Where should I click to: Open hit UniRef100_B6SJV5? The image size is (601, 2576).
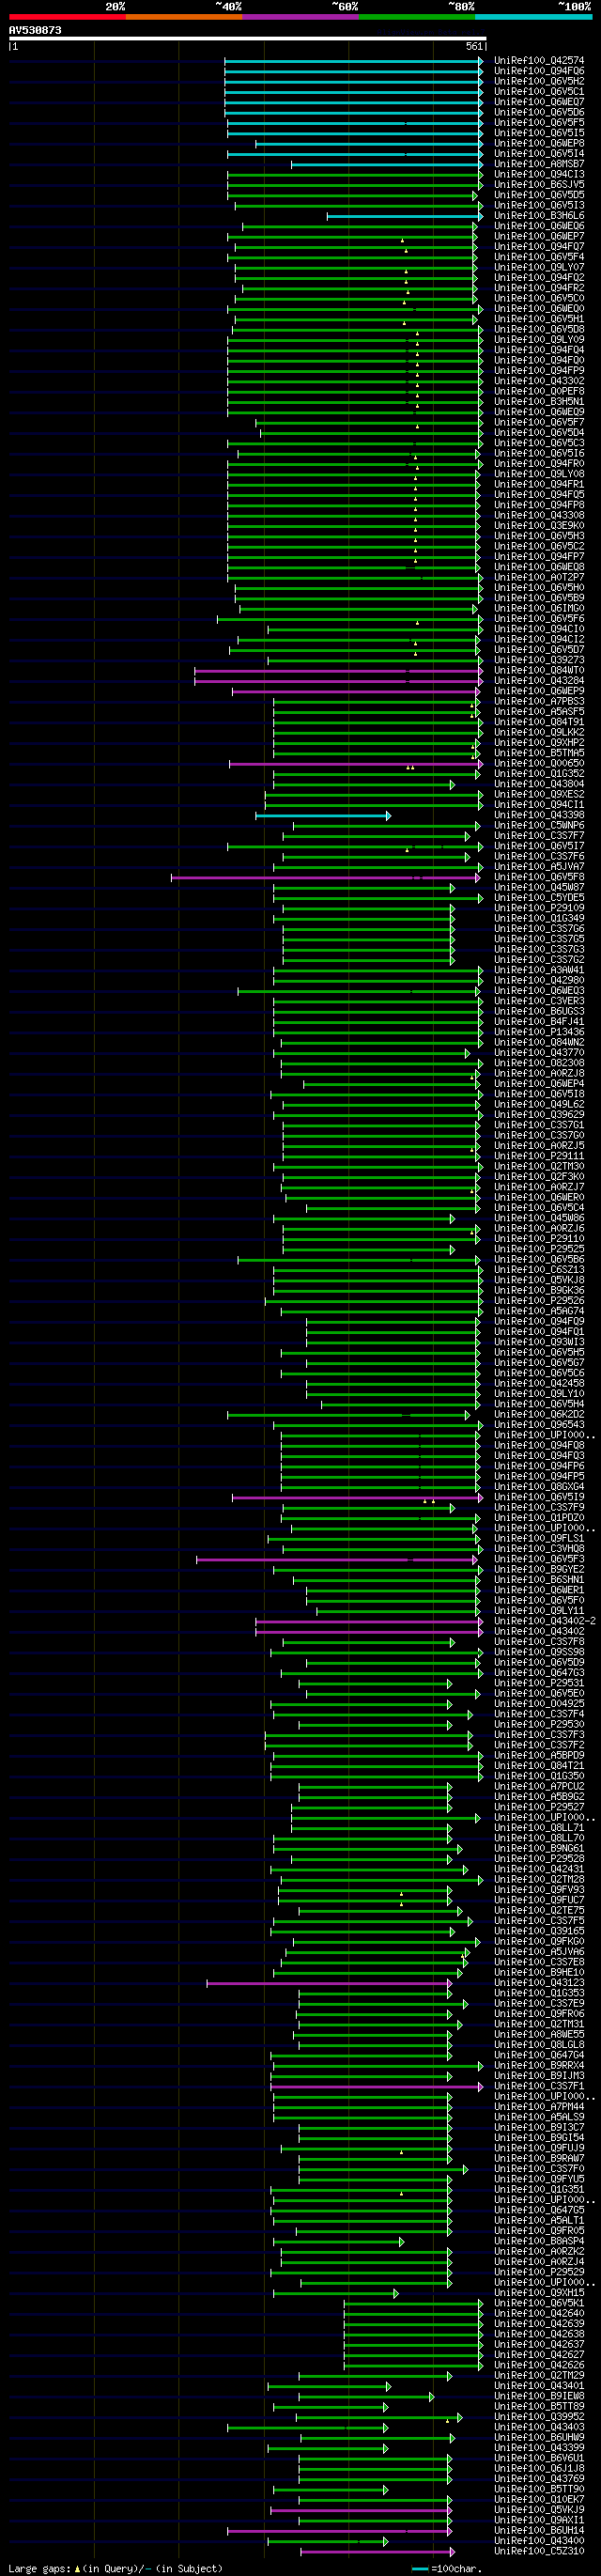[x=539, y=185]
